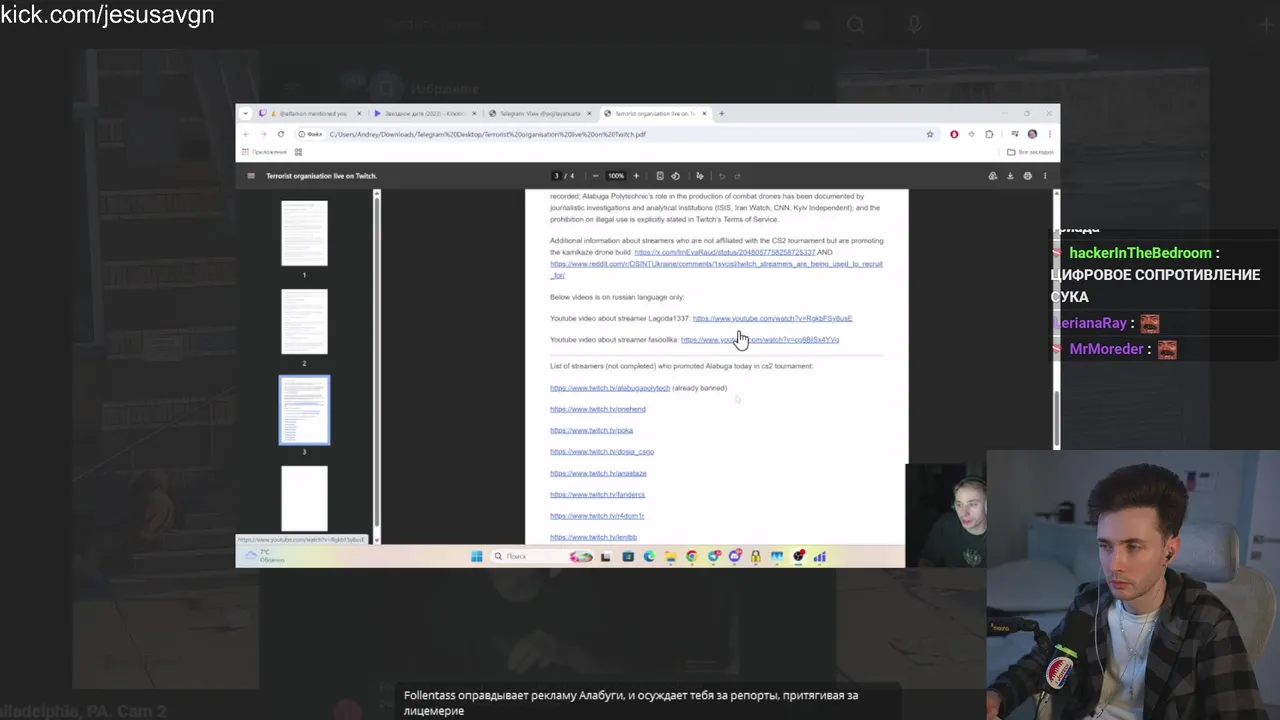The width and height of the screenshot is (1280, 720).
Task: Open twitch.tv/anastaze link
Action: coord(598,473)
